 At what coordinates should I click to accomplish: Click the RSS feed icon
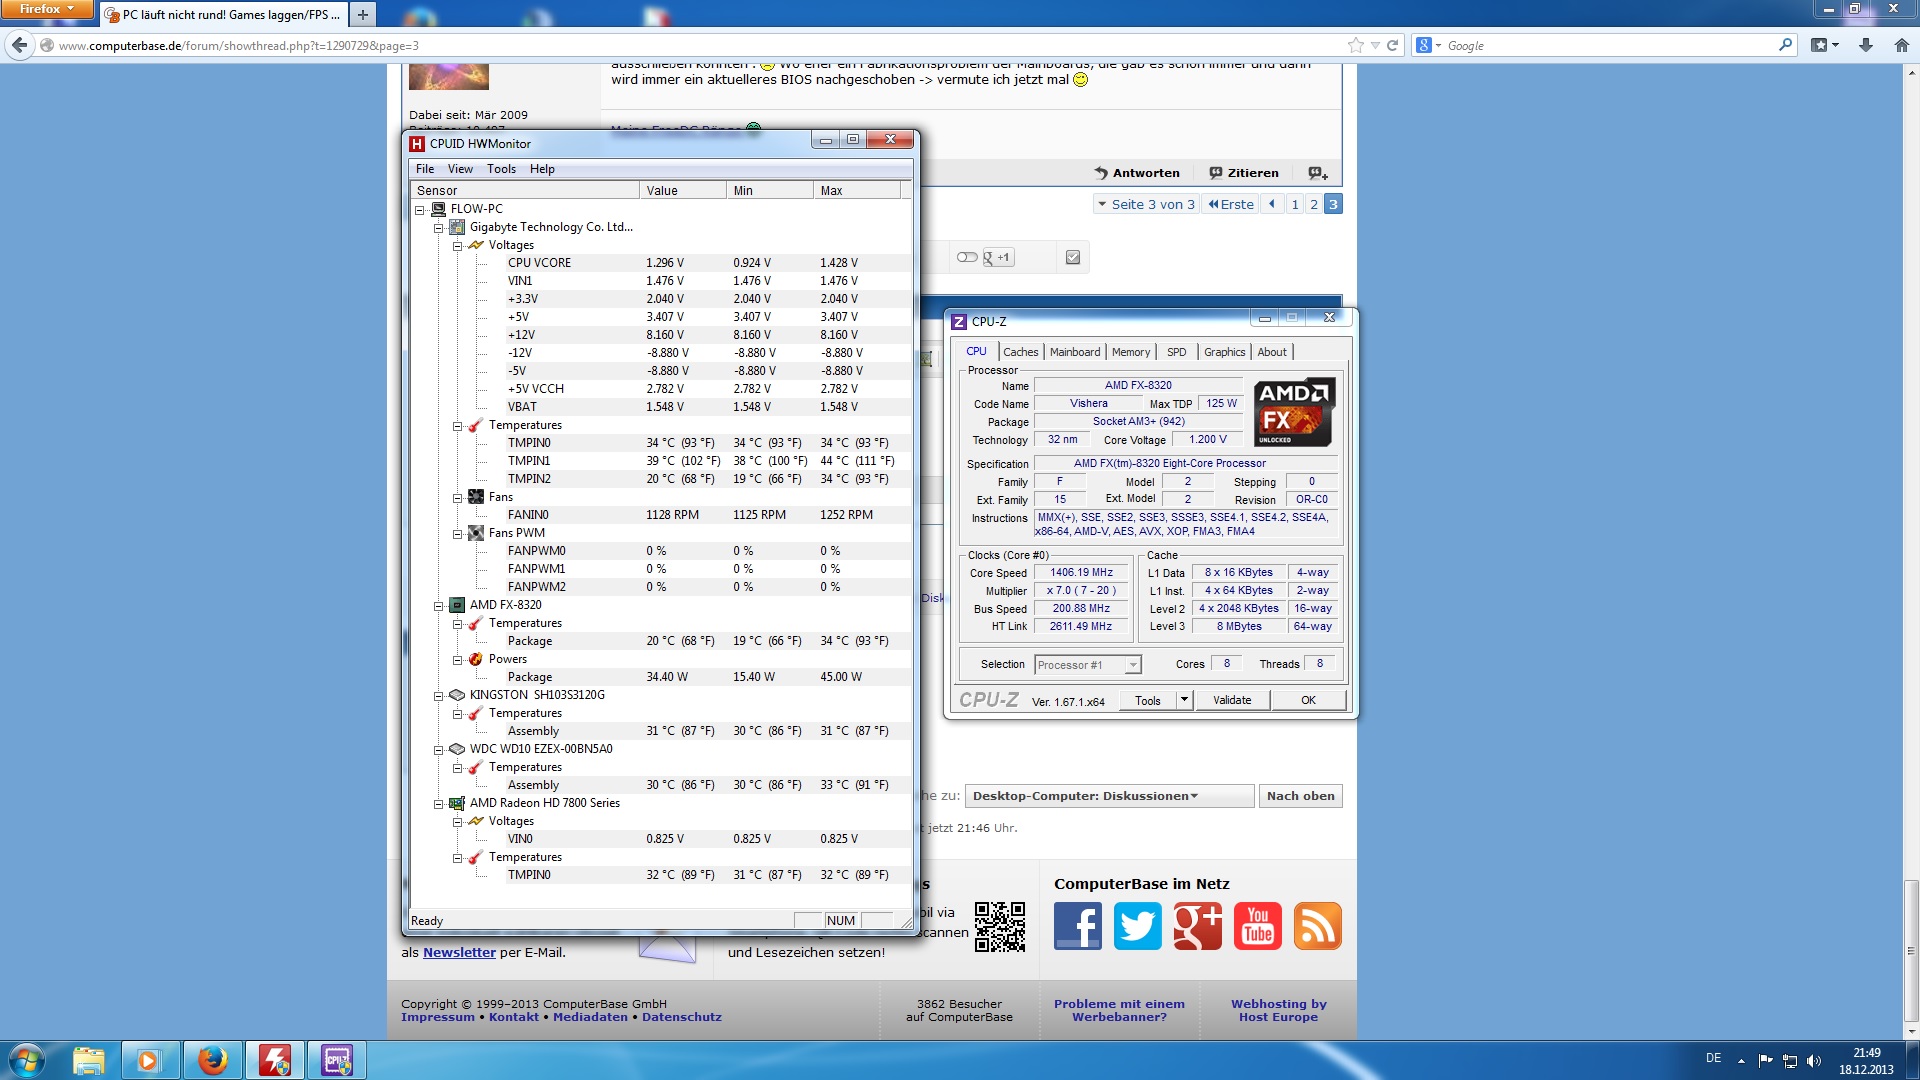coord(1317,925)
